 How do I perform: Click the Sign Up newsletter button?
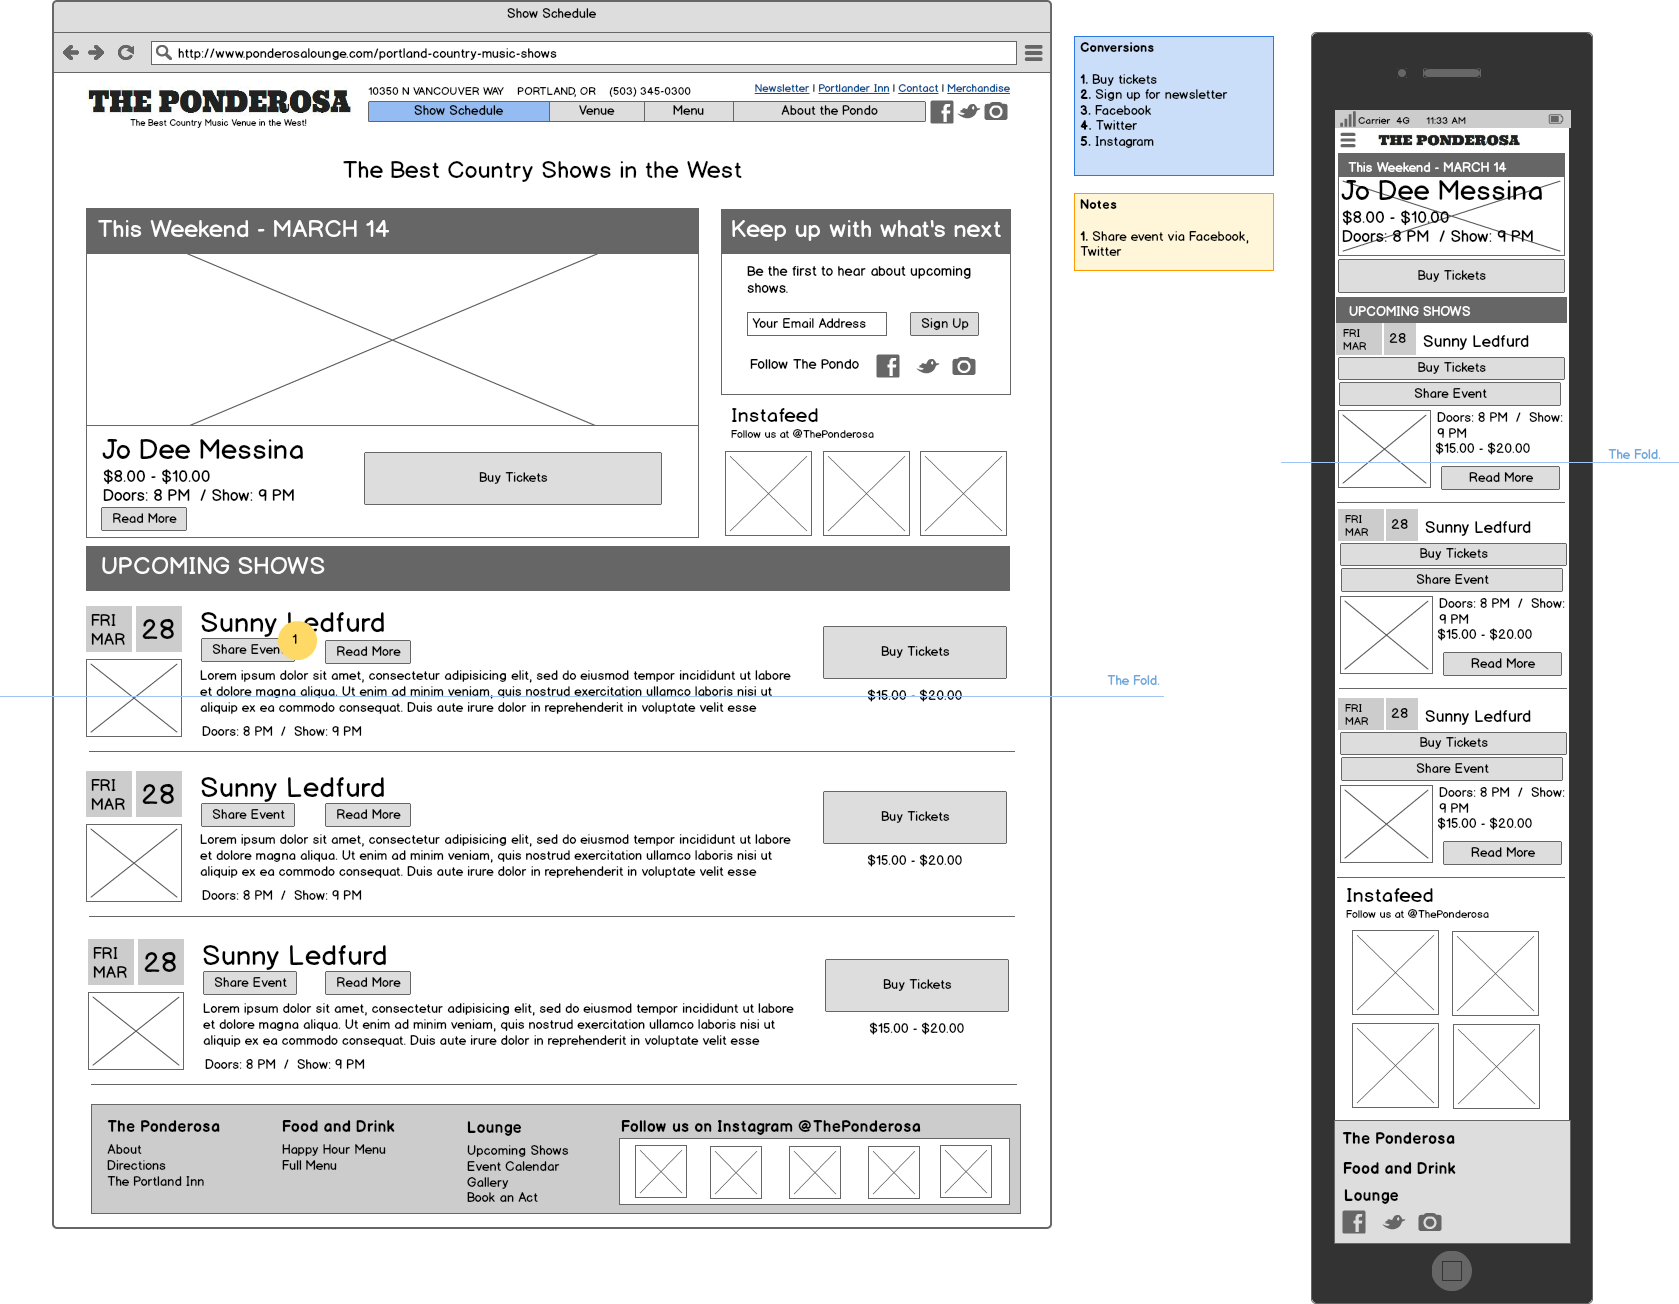[x=945, y=323]
